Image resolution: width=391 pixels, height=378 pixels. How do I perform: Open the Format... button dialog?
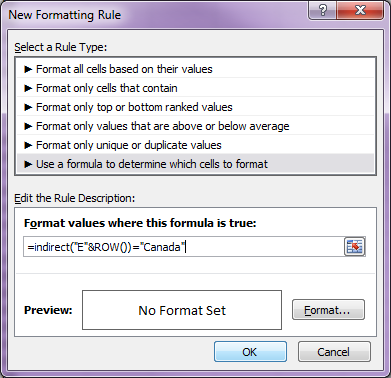tap(328, 310)
